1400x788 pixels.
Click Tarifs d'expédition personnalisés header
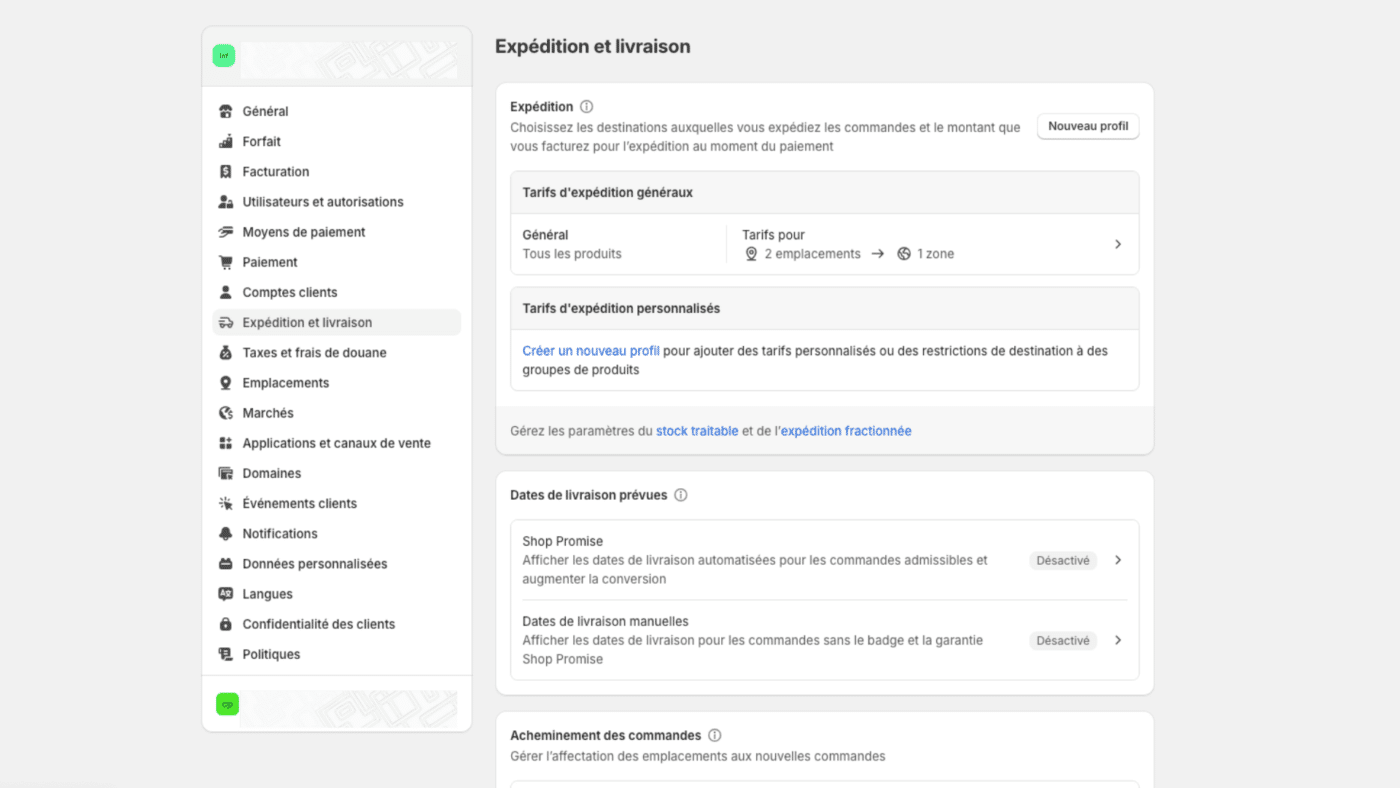(621, 308)
